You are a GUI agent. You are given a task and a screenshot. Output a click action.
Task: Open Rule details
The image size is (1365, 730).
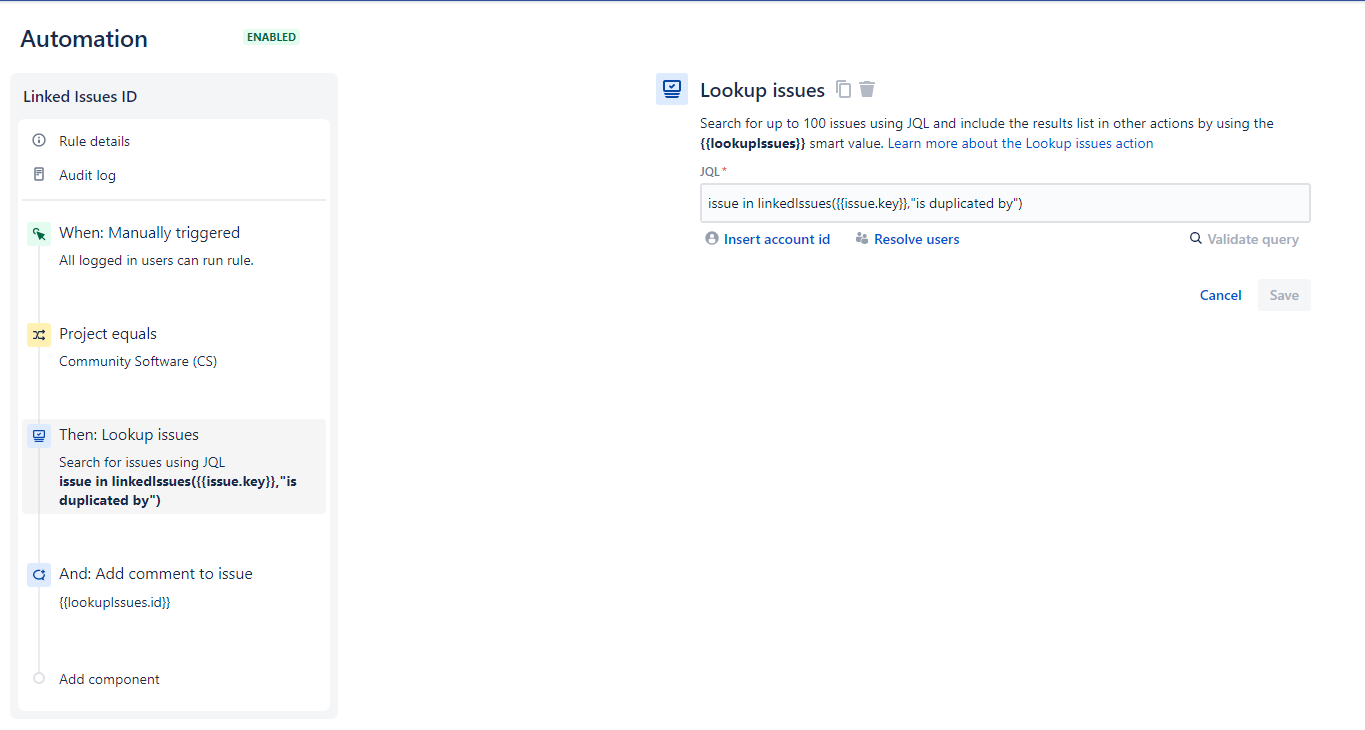[94, 141]
